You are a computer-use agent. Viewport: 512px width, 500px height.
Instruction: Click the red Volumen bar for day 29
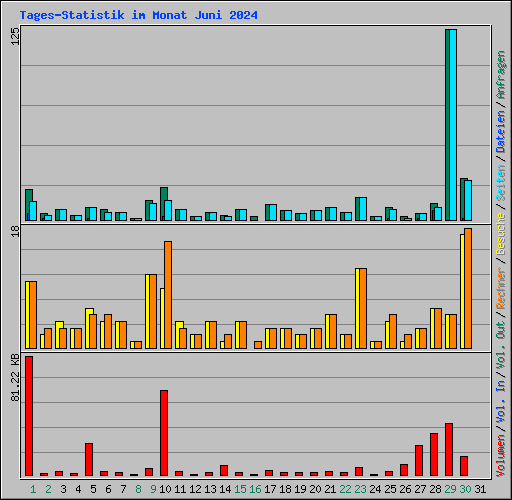pyautogui.click(x=449, y=449)
